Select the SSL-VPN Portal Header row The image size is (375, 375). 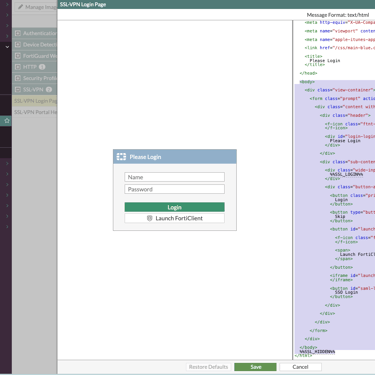(35, 112)
